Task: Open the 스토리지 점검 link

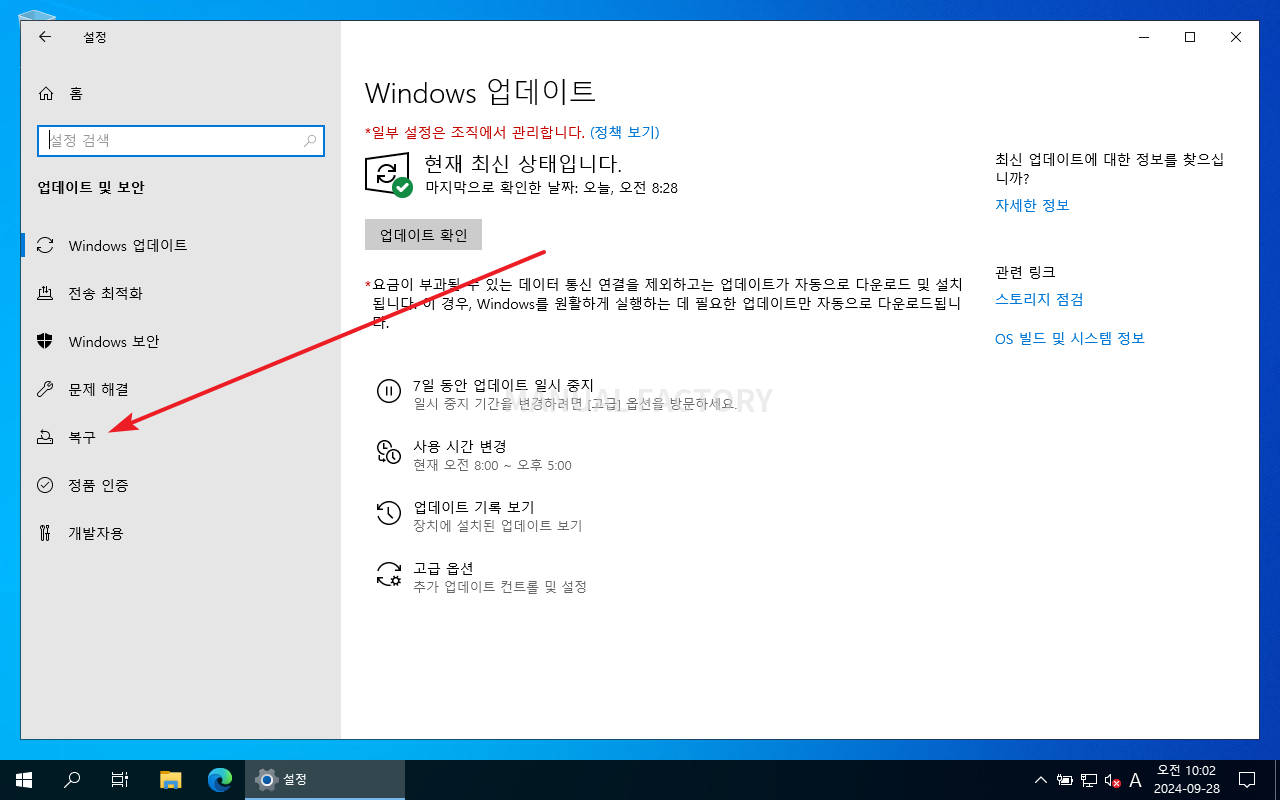Action: click(x=1039, y=299)
